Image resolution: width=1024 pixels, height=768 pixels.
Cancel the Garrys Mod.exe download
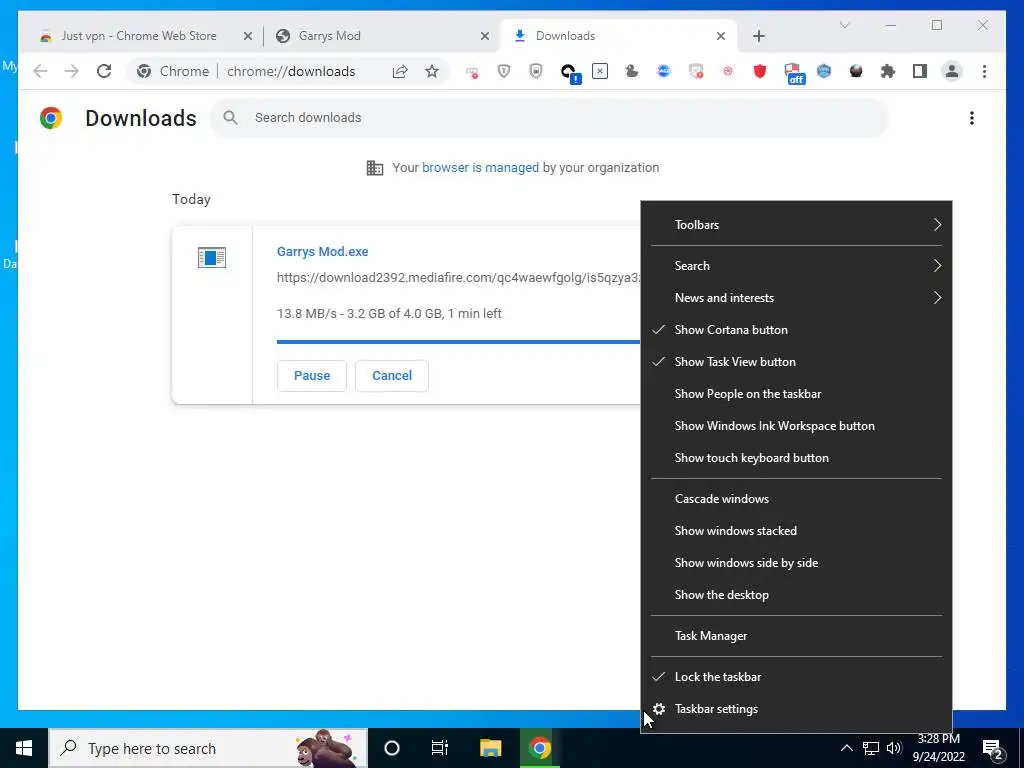tap(392, 376)
